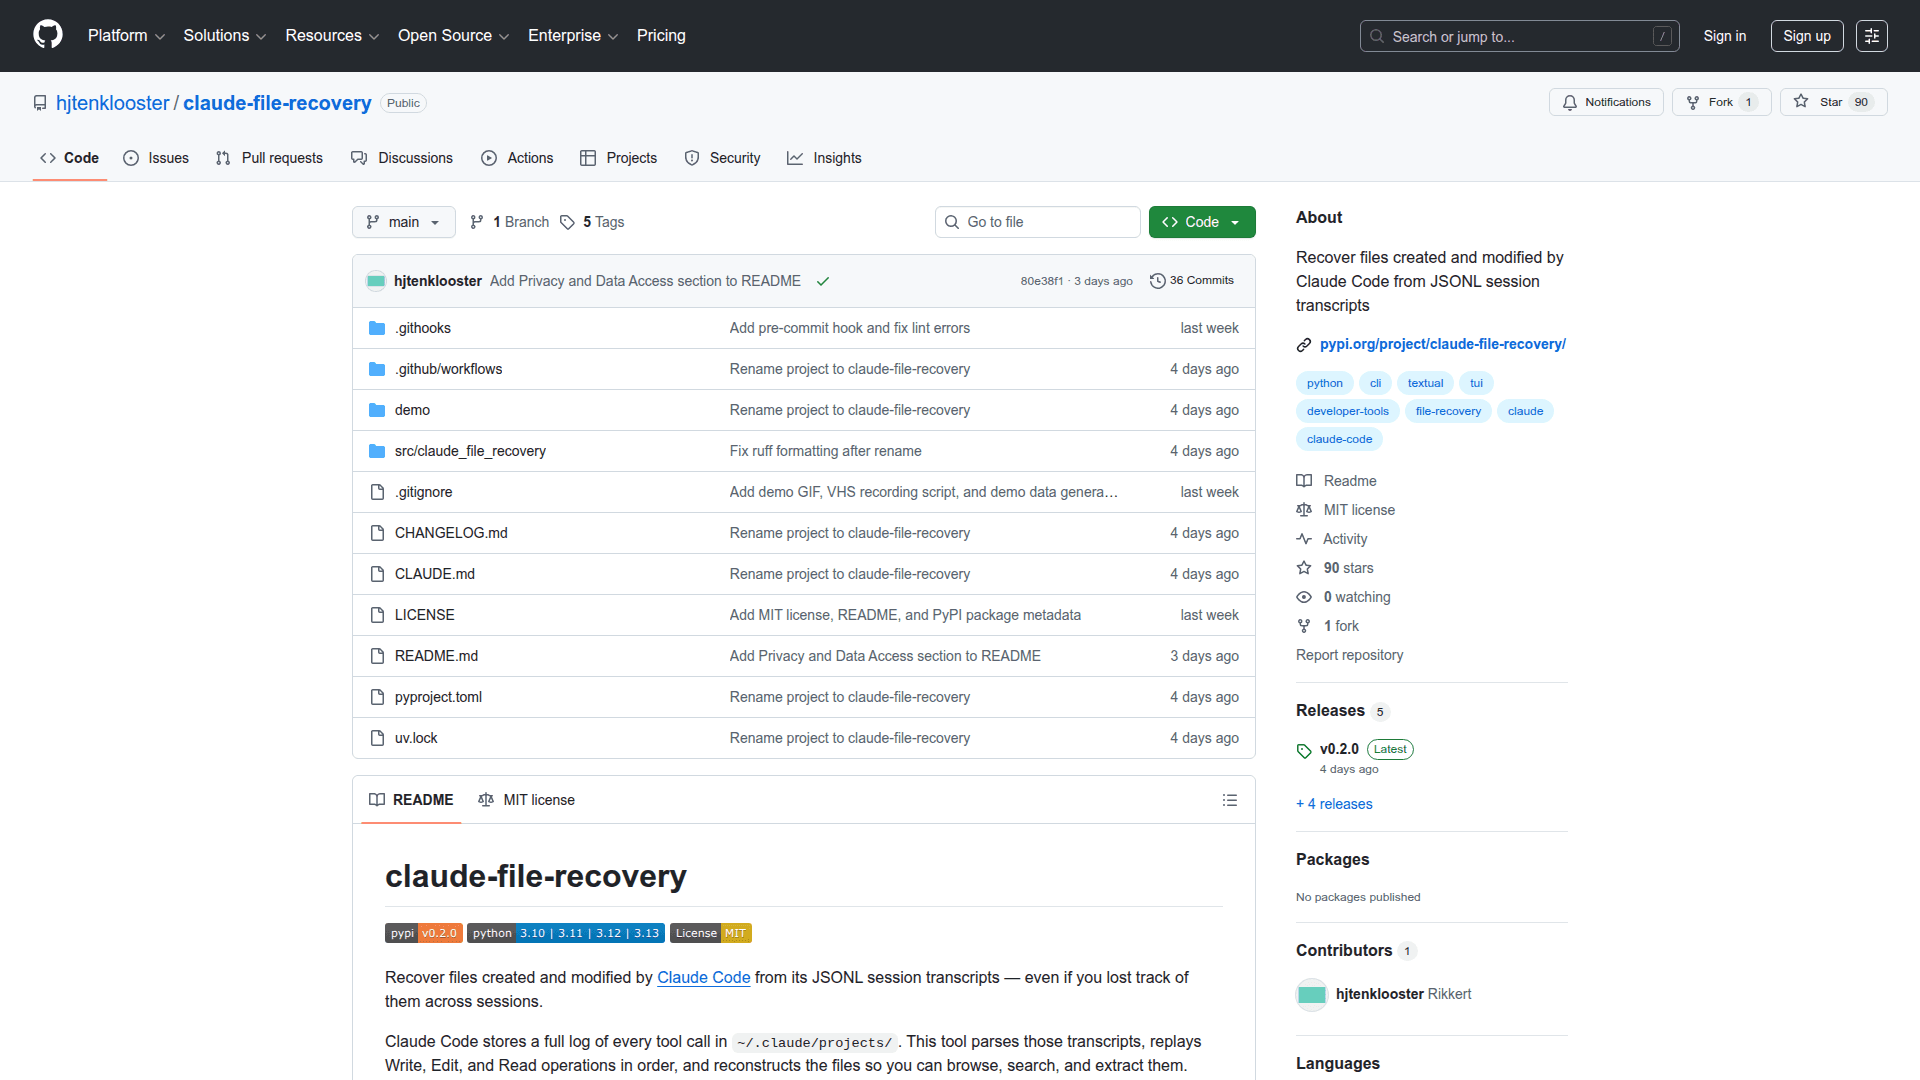Fork the repository
The image size is (1920, 1080).
[1720, 102]
